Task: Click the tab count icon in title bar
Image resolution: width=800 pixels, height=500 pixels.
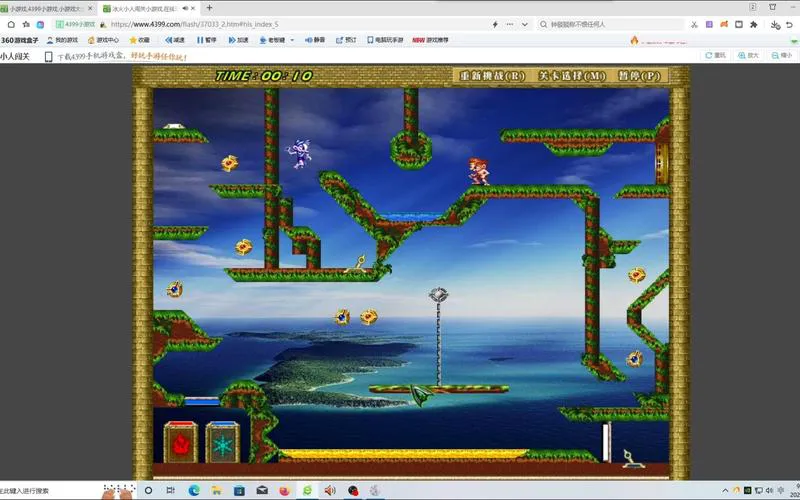Action: pos(753,7)
